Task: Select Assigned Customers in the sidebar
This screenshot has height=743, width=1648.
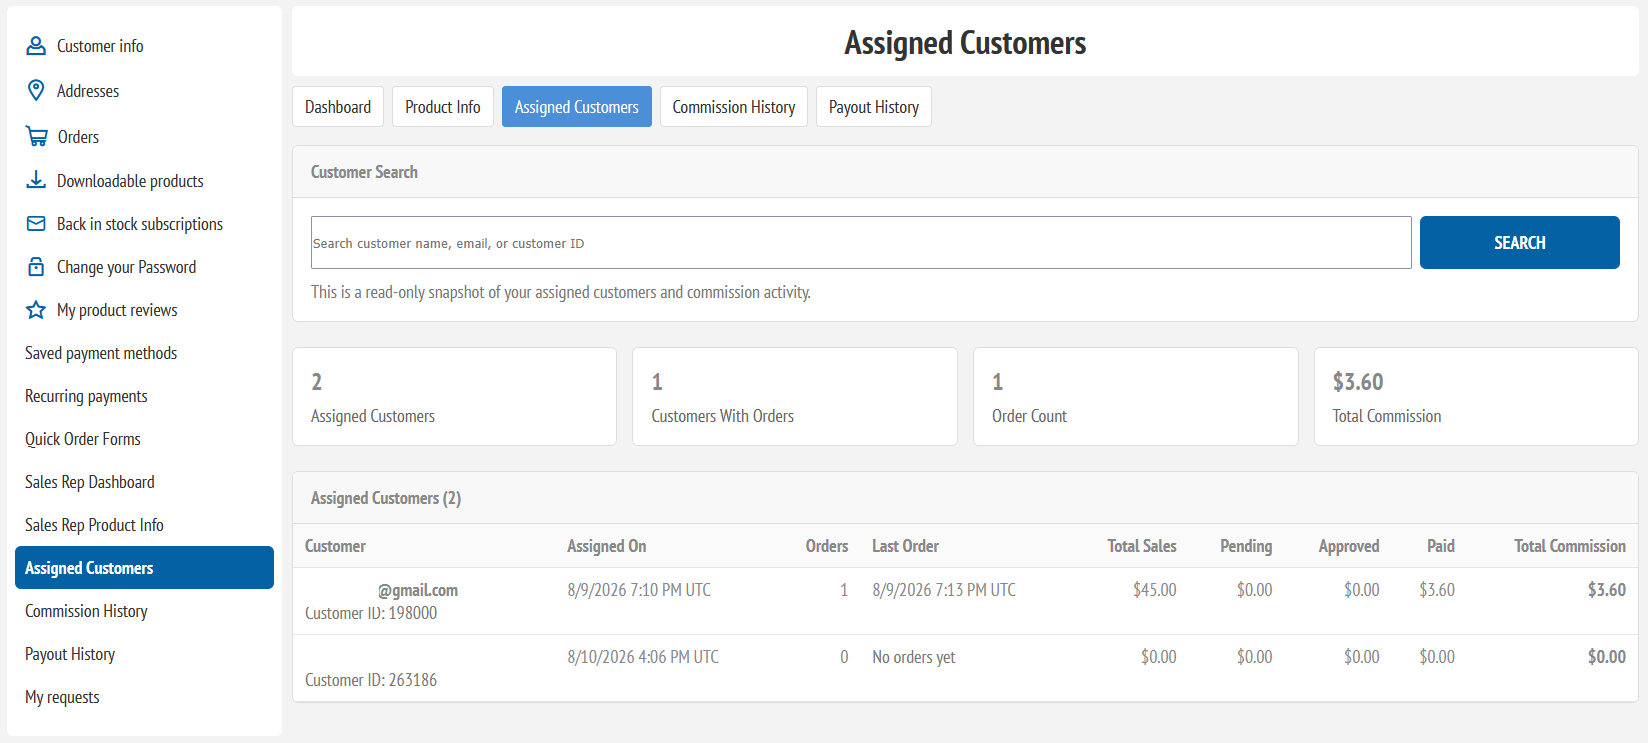Action: coord(144,568)
